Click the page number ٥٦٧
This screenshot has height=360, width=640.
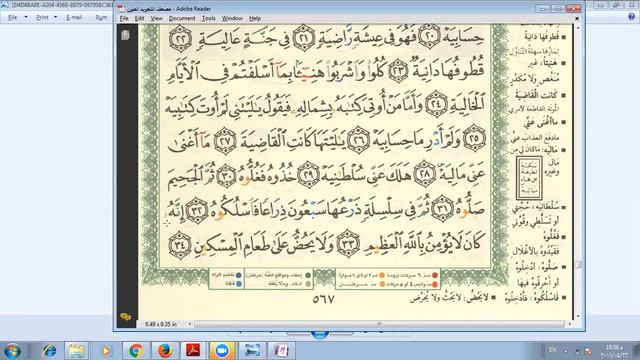point(323,299)
